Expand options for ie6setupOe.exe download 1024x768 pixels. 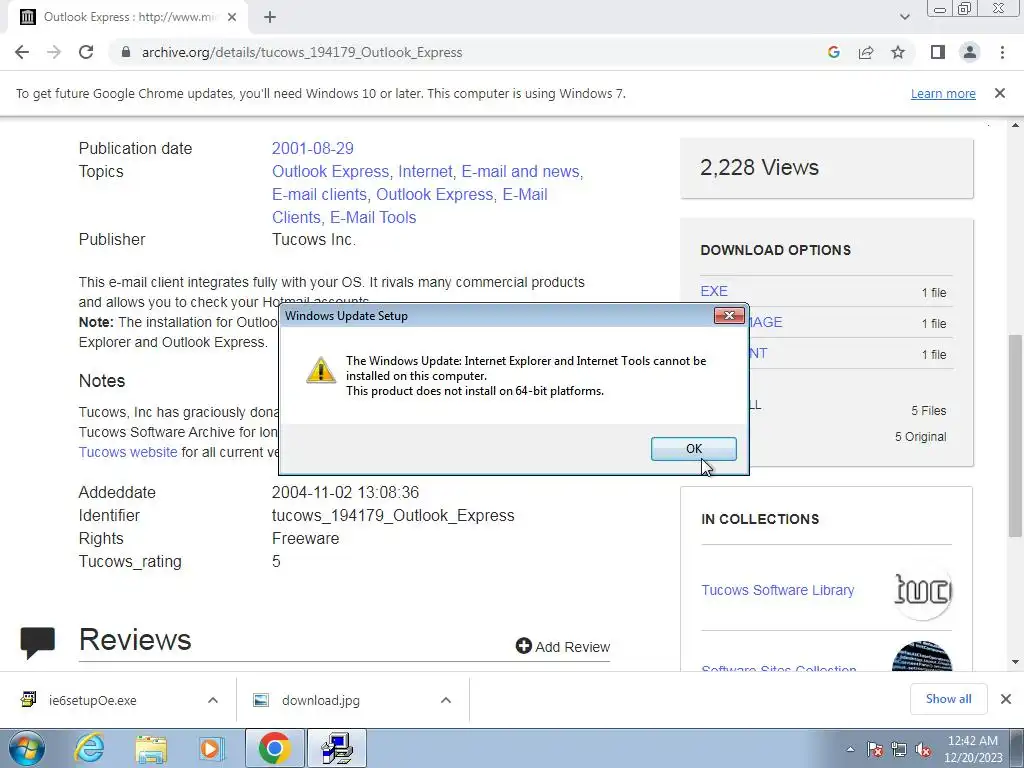pos(213,700)
